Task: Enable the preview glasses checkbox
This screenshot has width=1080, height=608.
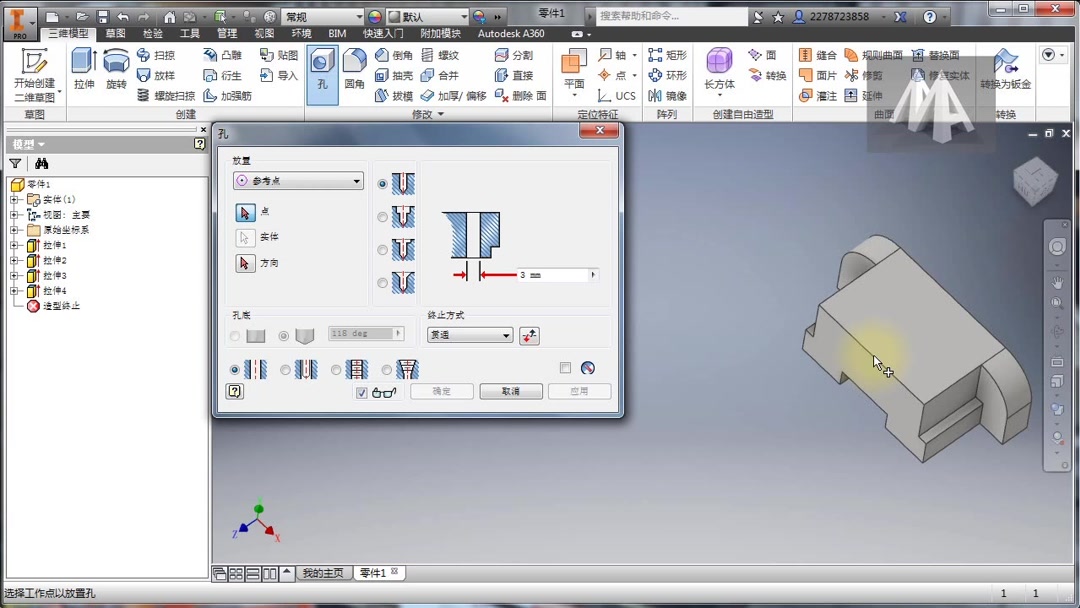Action: [x=363, y=392]
